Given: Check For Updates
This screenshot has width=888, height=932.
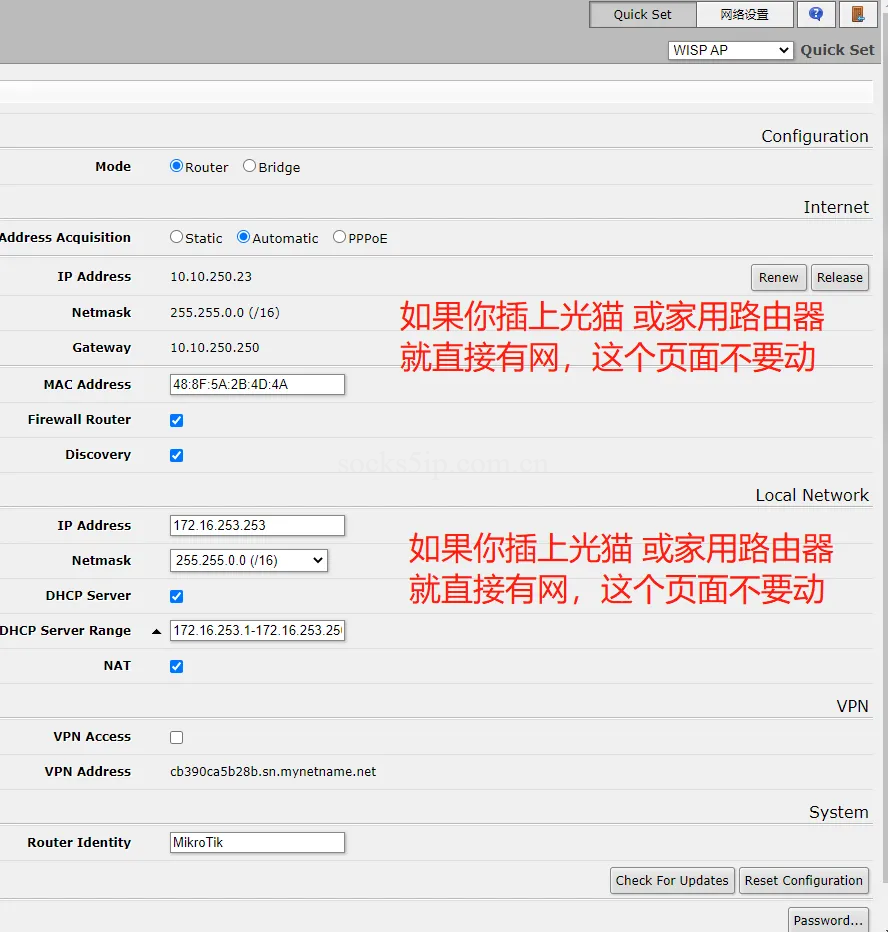Looking at the screenshot, I should pyautogui.click(x=671, y=881).
